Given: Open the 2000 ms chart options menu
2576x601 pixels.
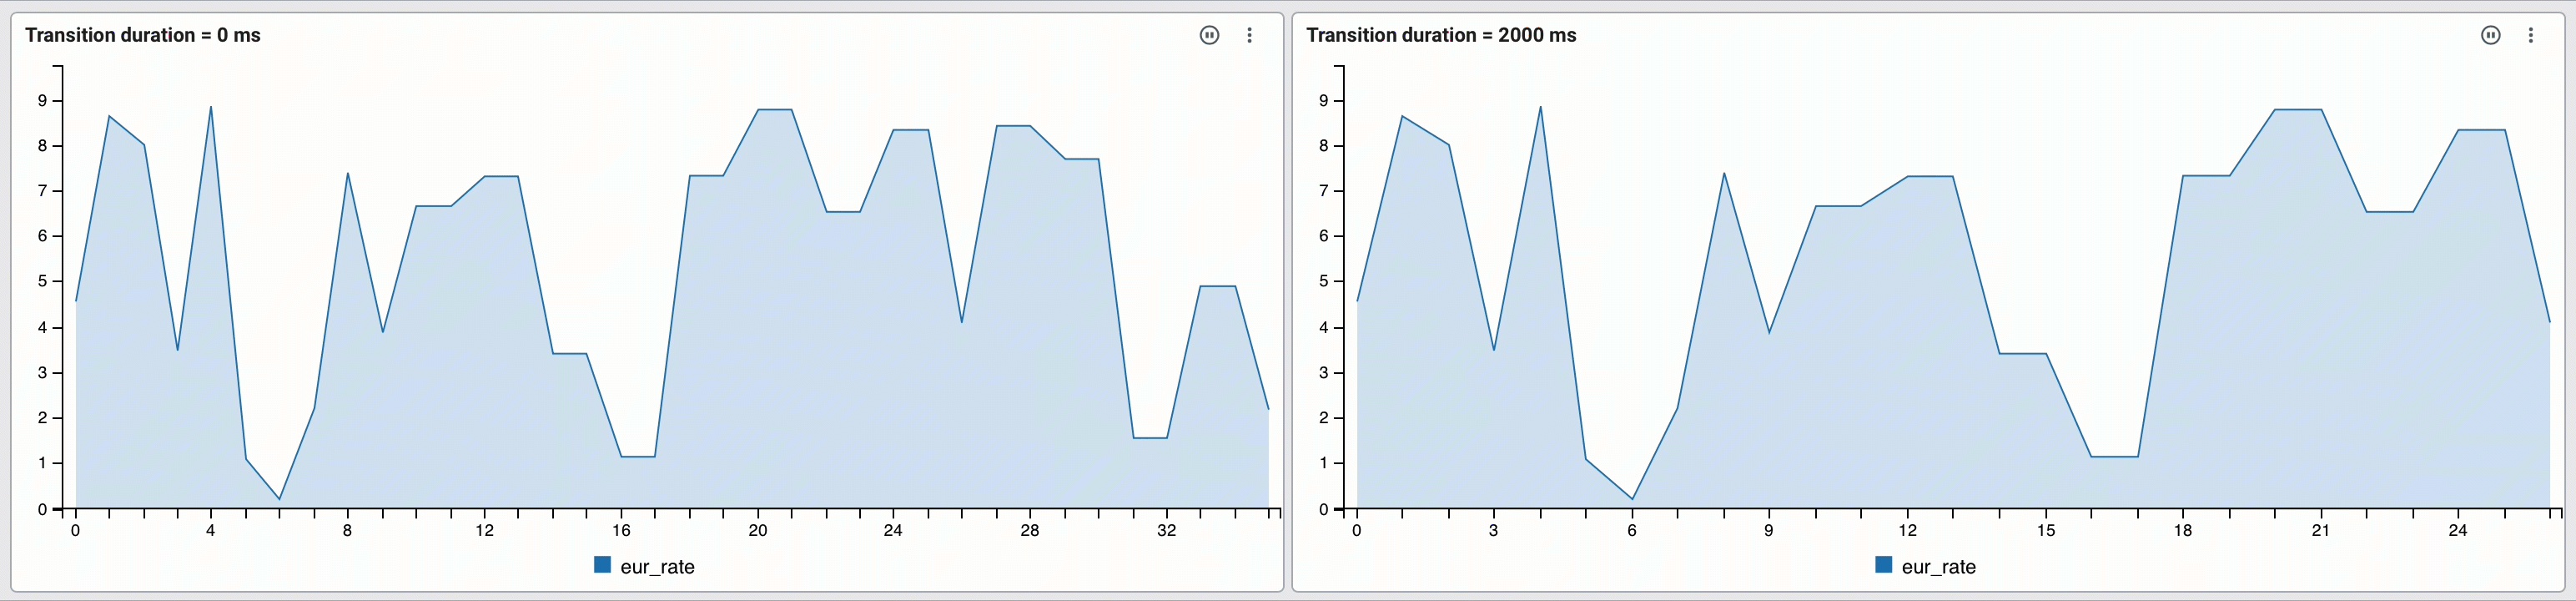Looking at the screenshot, I should pyautogui.click(x=2530, y=35).
